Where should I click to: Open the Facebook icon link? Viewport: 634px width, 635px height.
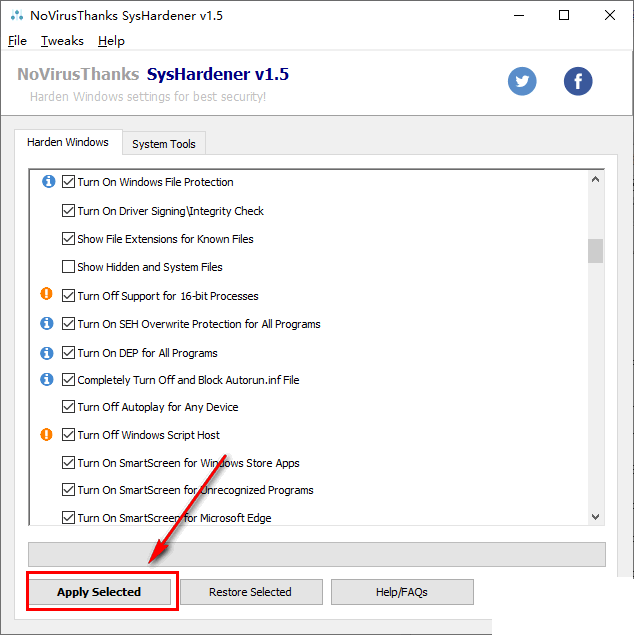578,81
